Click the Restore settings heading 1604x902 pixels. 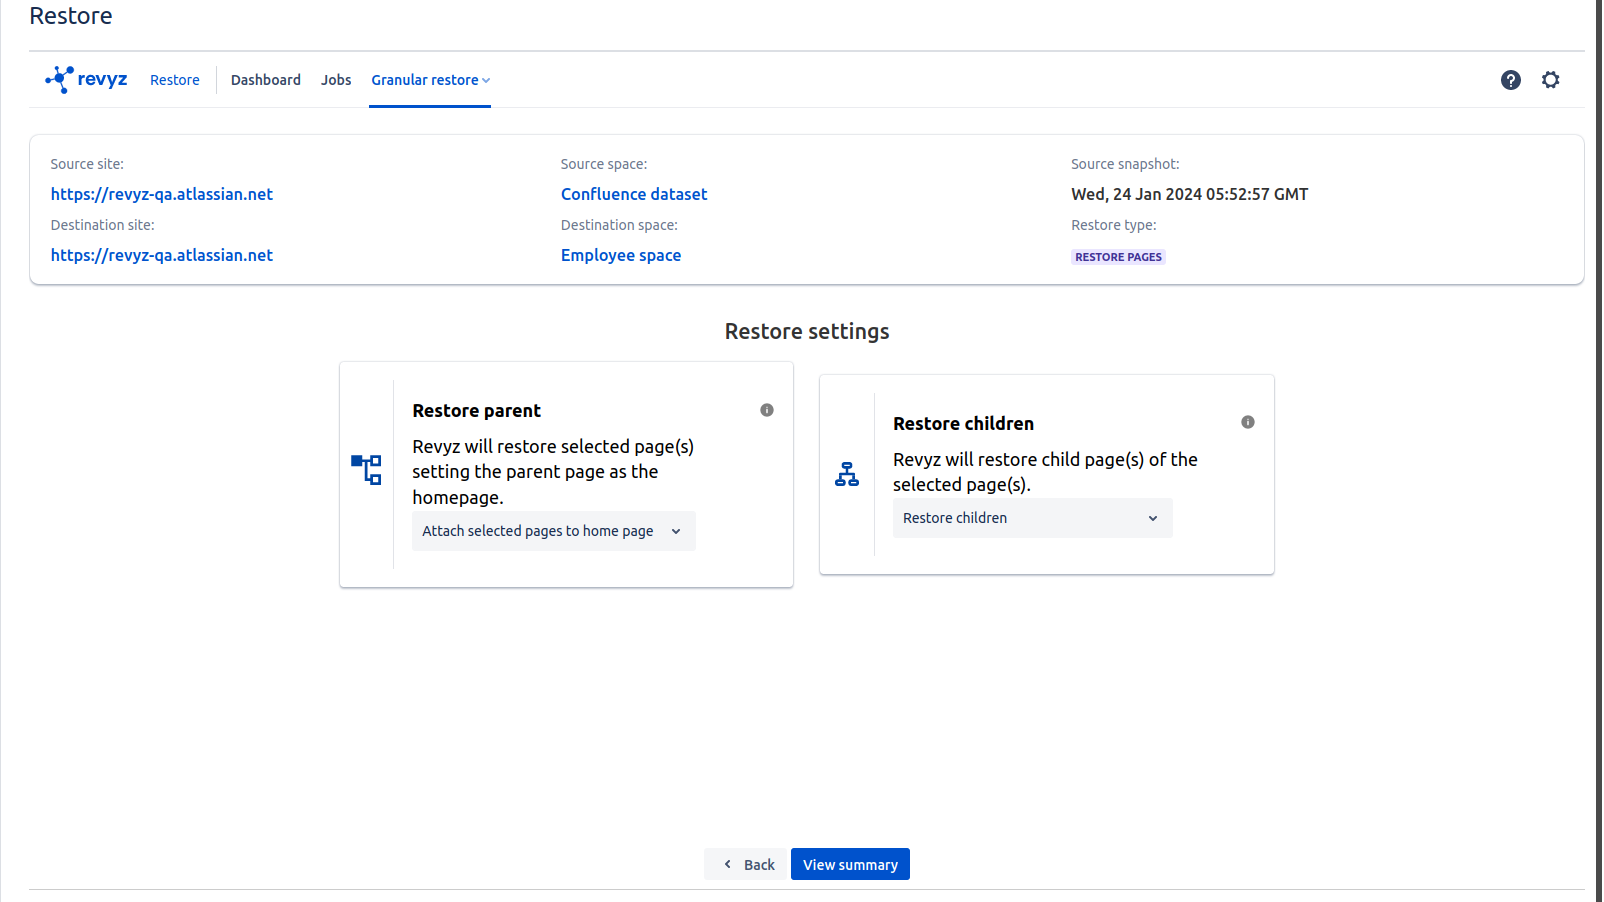[807, 331]
